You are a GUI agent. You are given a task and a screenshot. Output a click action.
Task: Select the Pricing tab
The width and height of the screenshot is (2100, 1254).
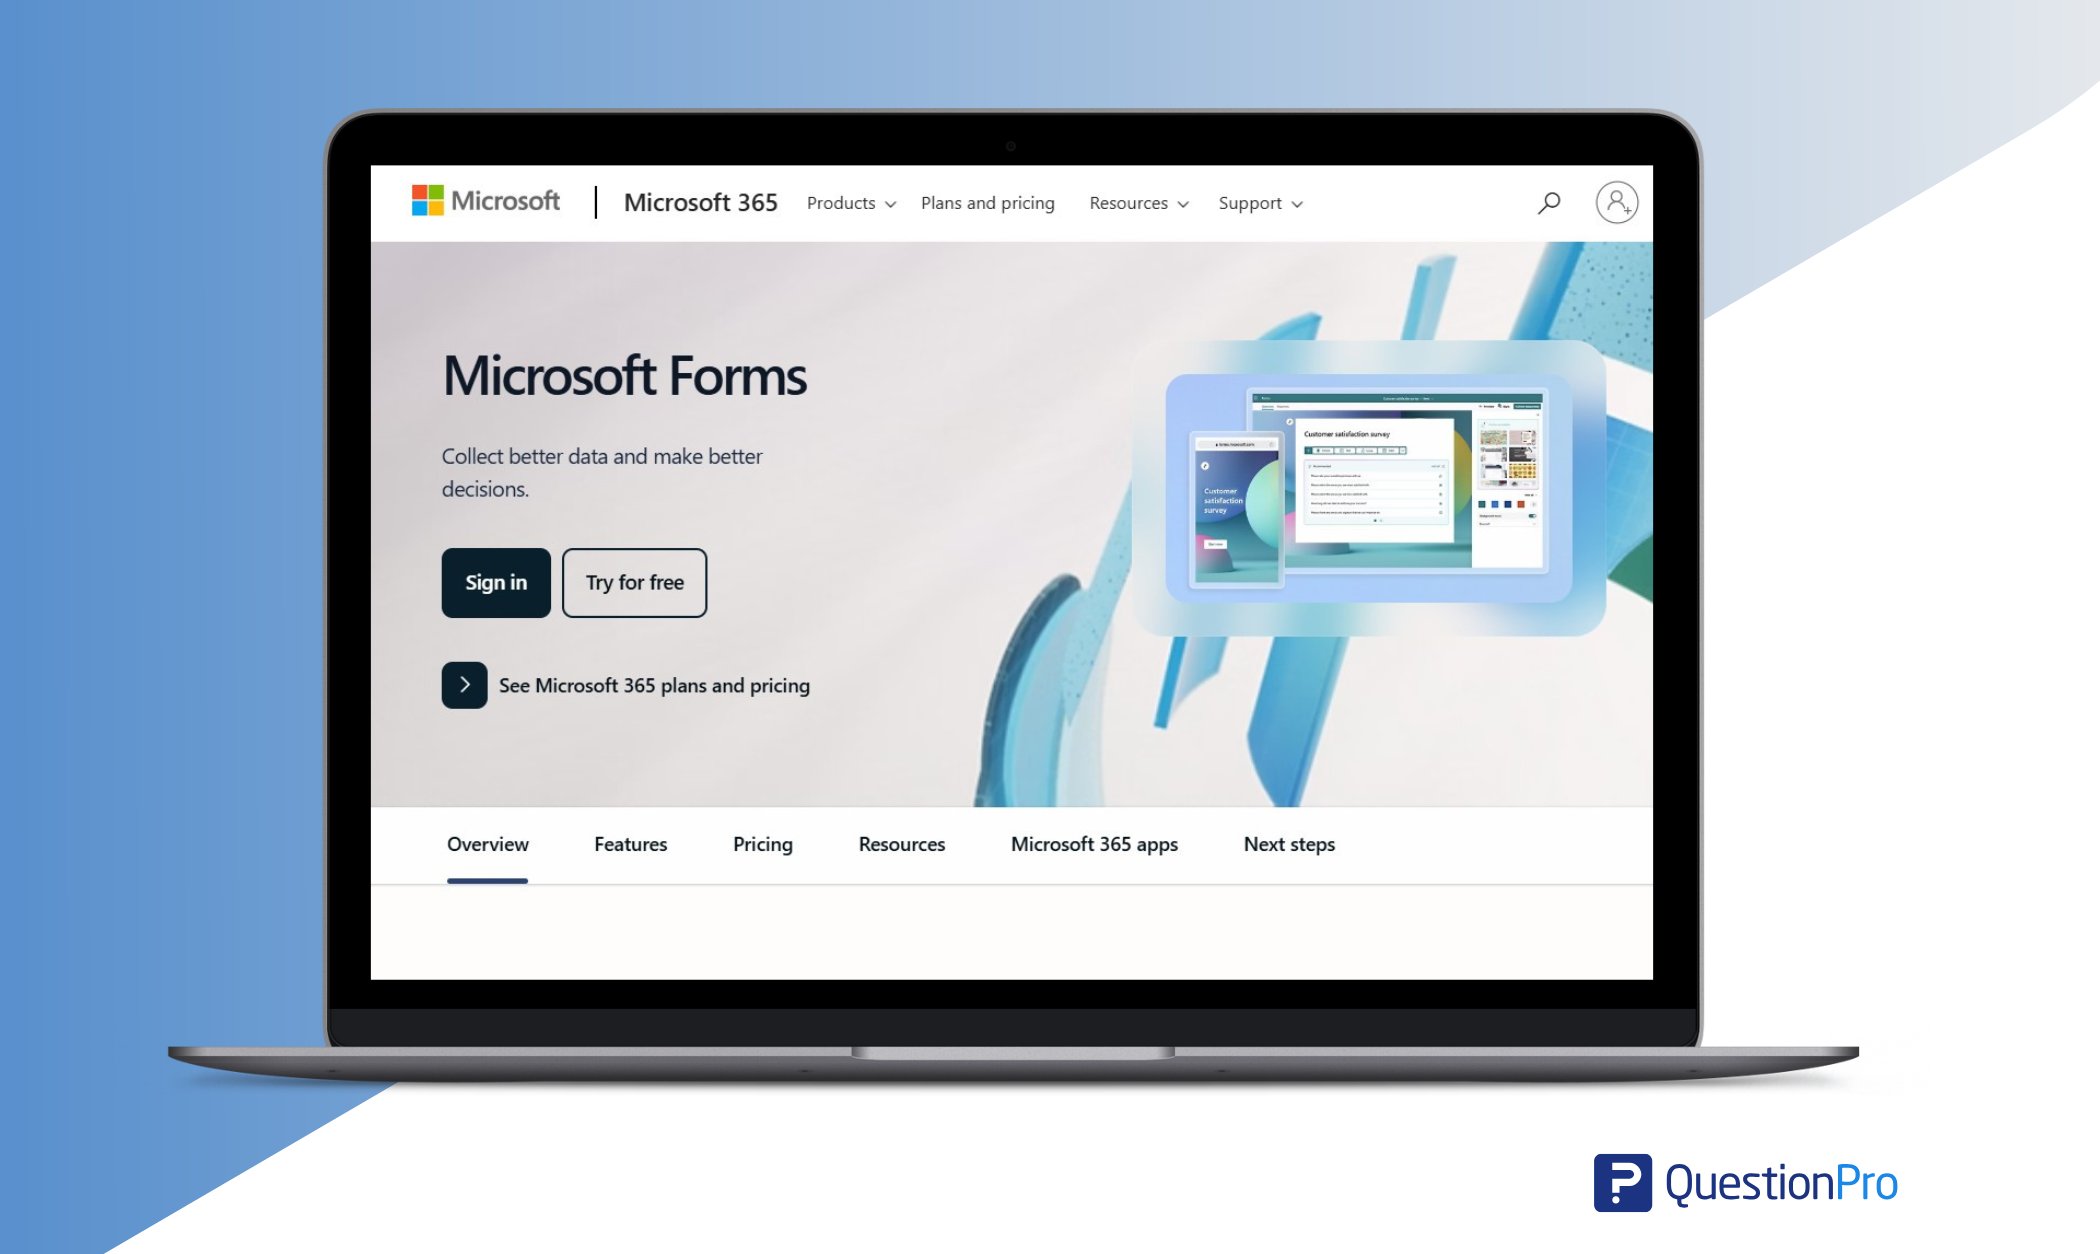pyautogui.click(x=761, y=843)
